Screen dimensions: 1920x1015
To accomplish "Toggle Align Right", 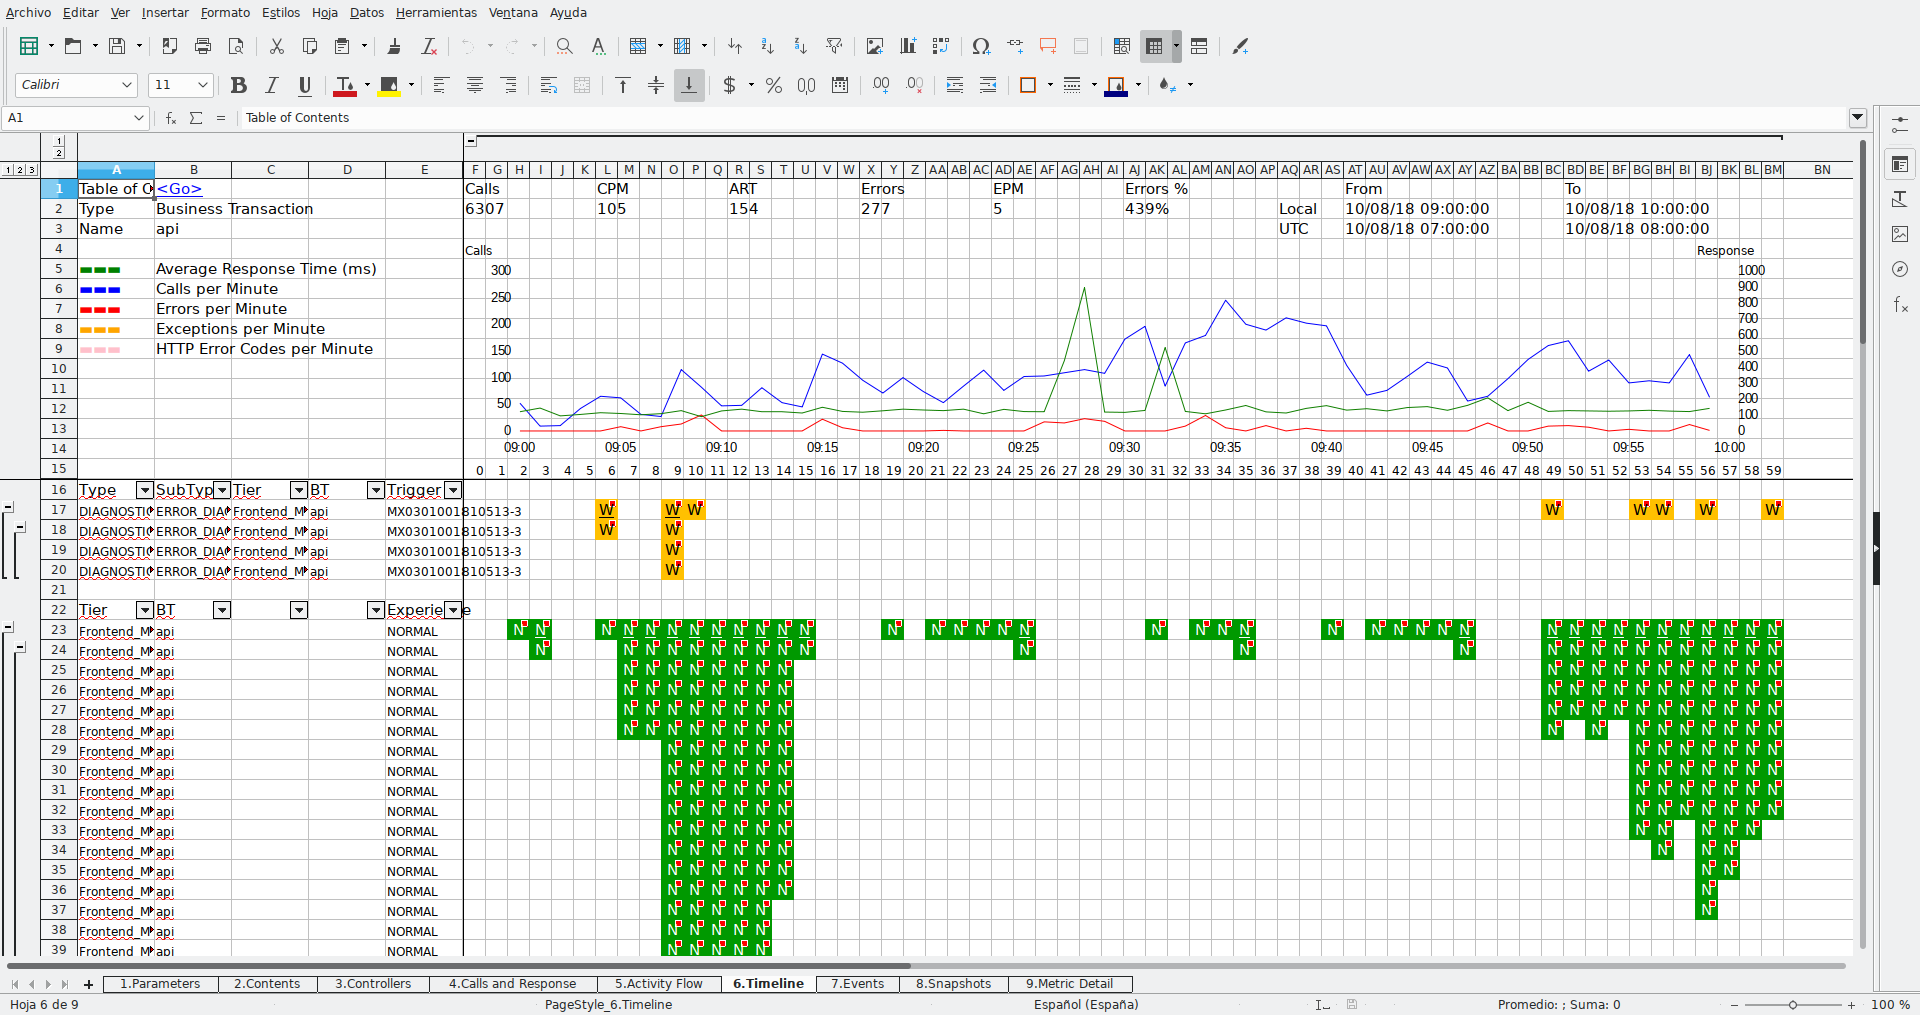I will tap(508, 85).
